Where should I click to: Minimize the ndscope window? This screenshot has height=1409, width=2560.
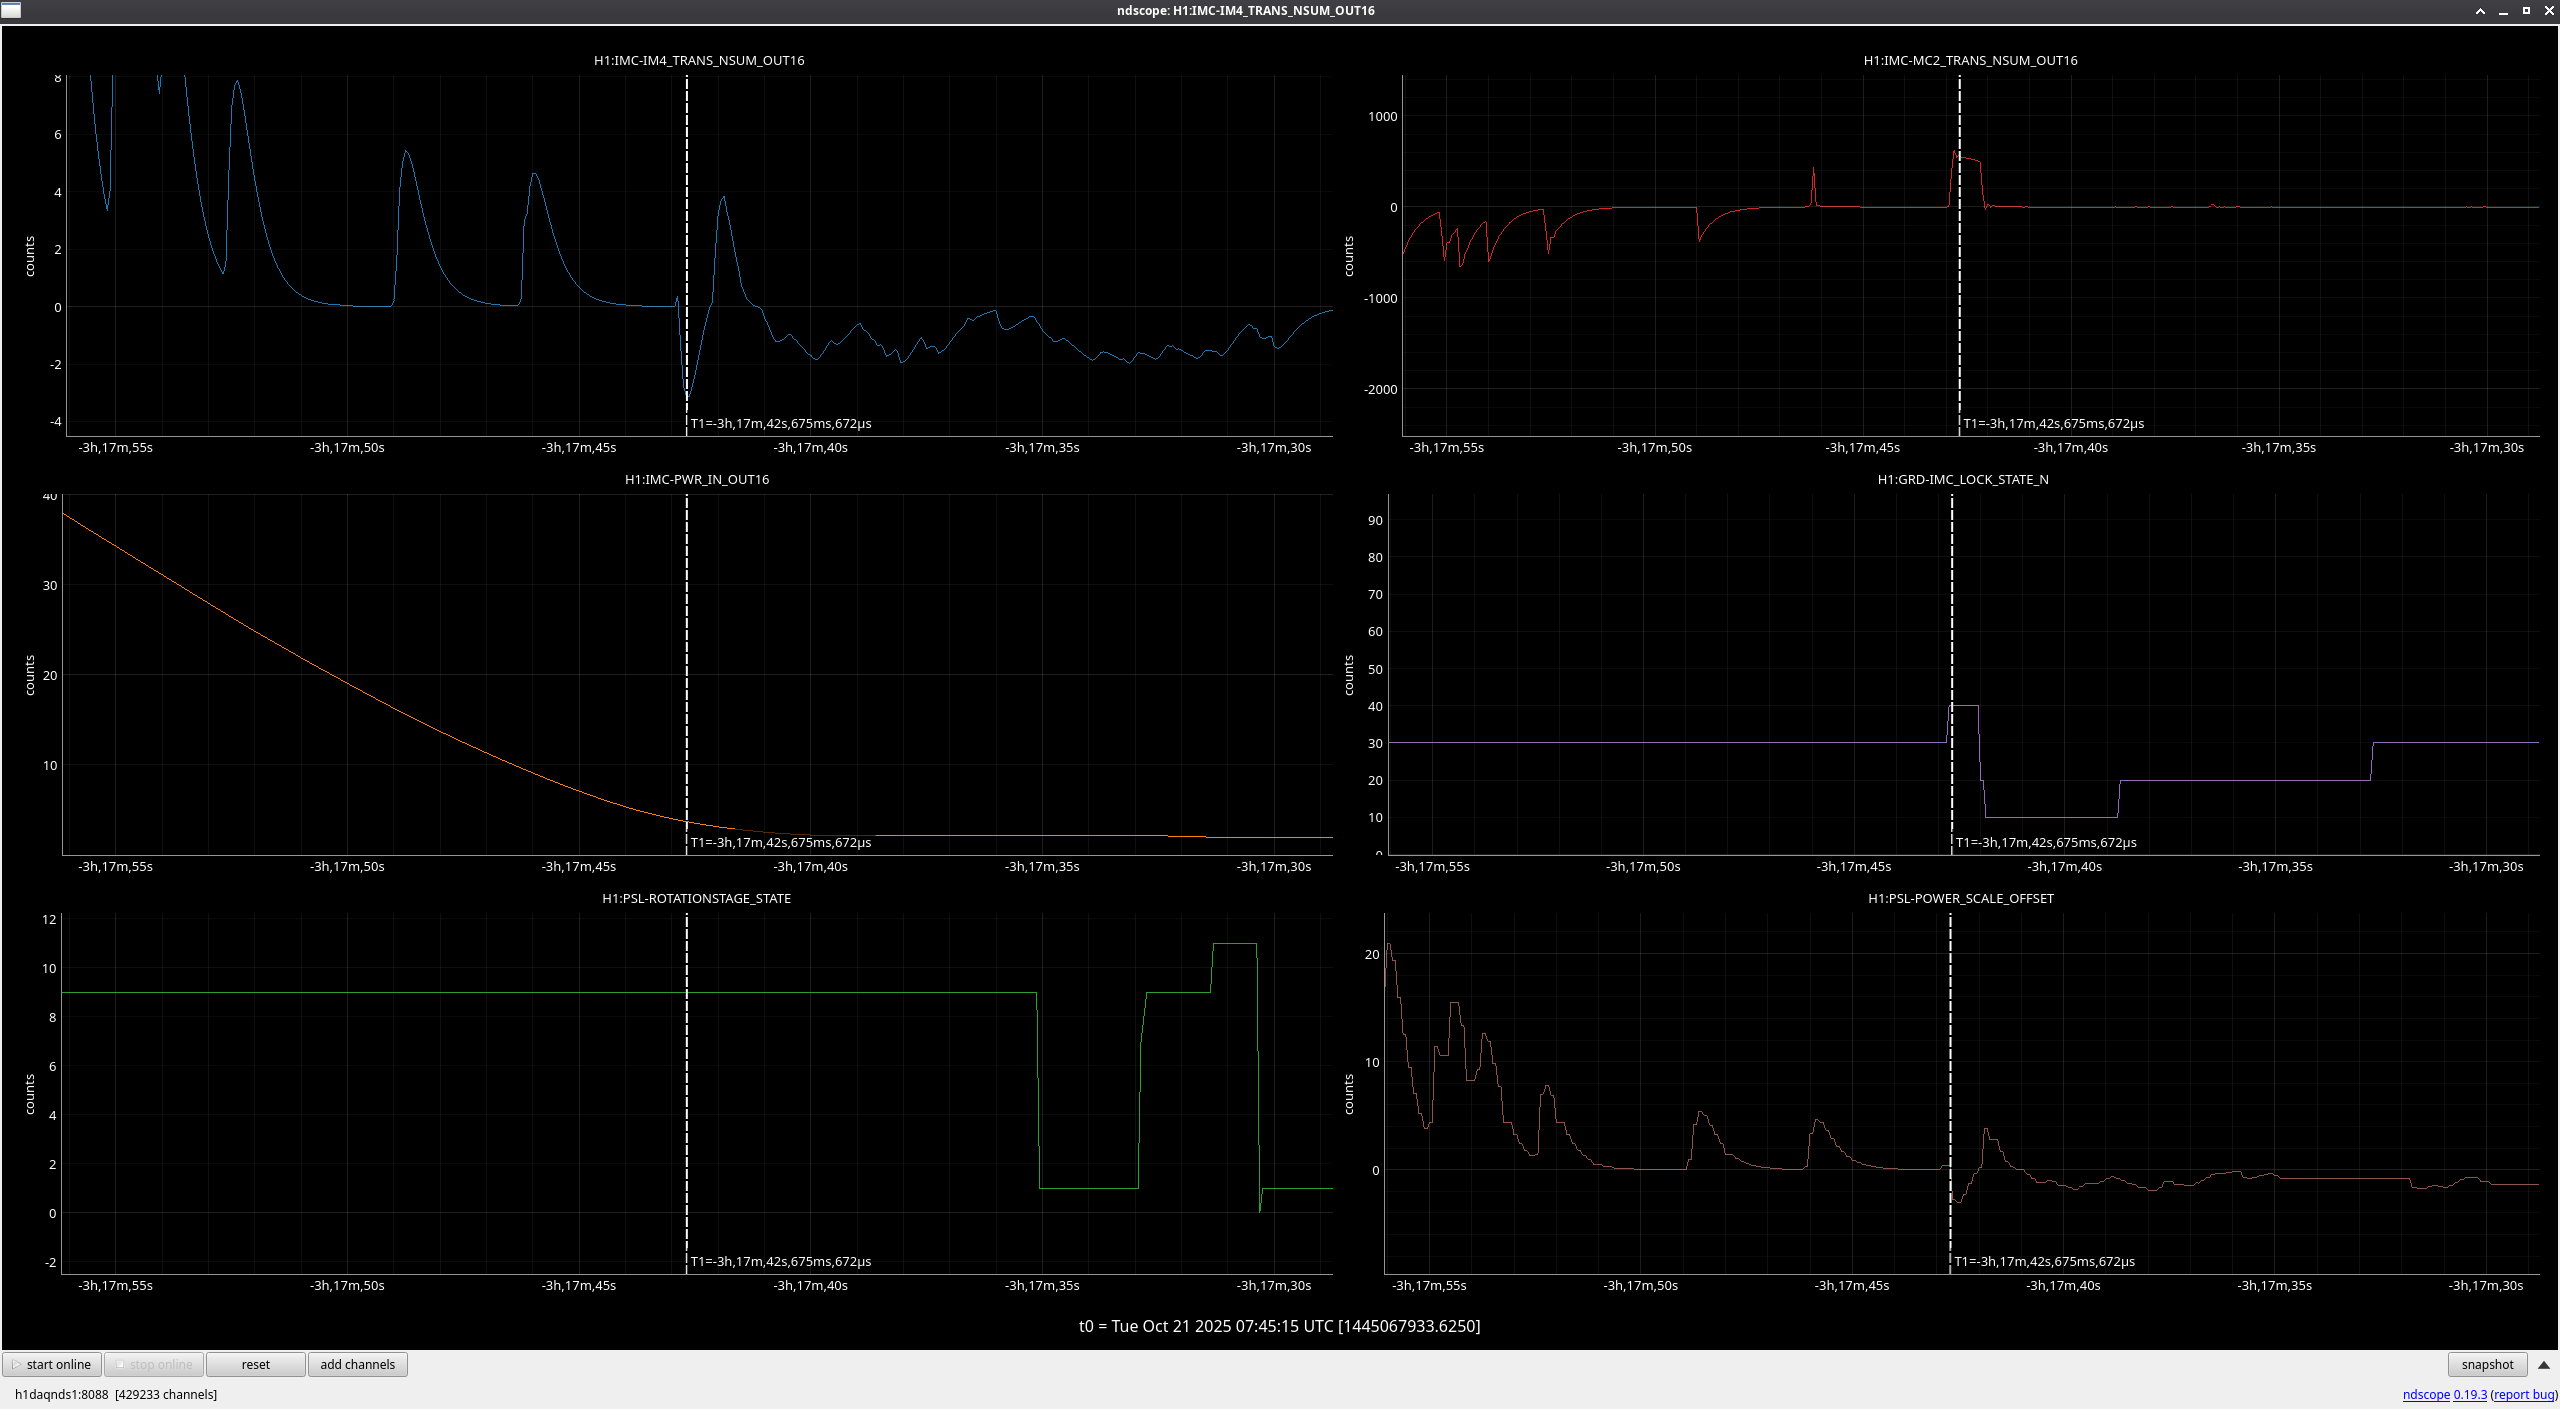tap(2503, 11)
